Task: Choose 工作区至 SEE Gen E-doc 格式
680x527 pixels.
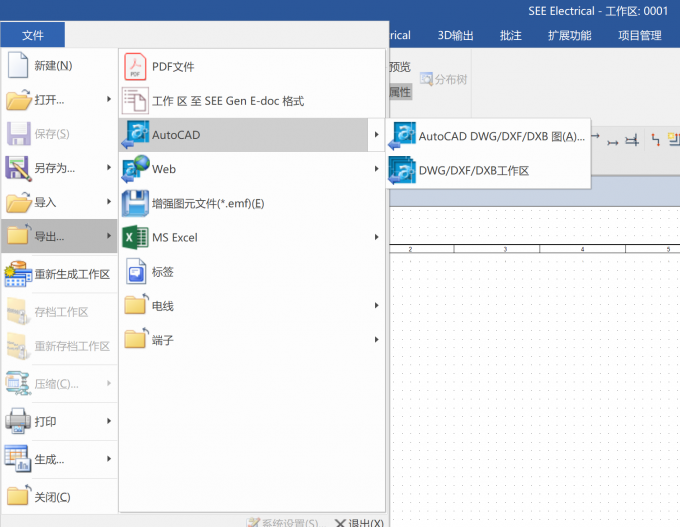Action: (252, 101)
